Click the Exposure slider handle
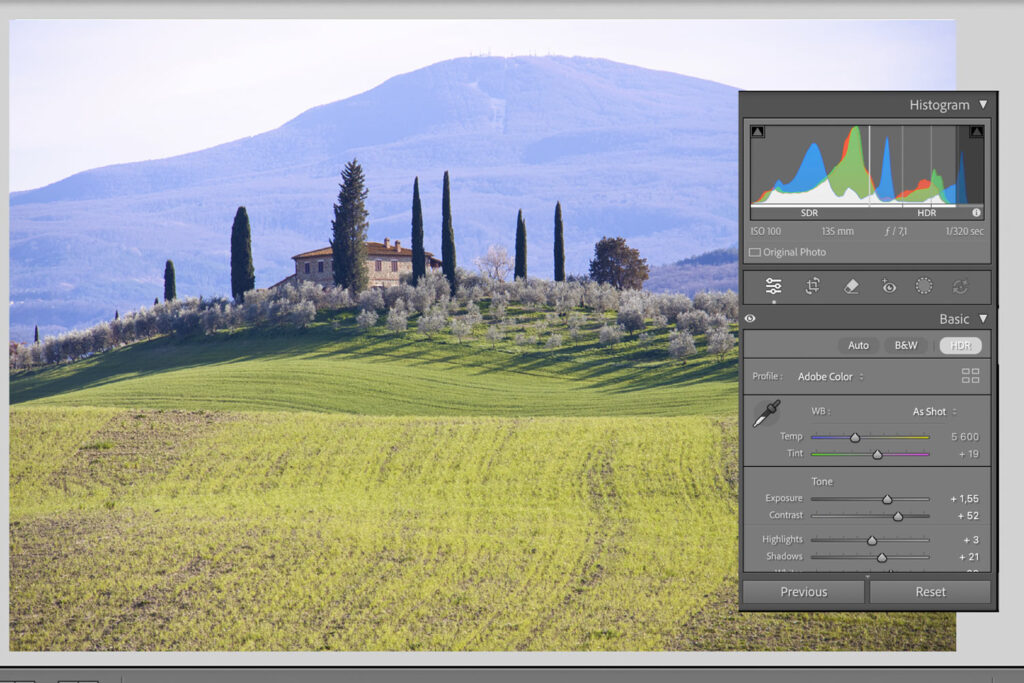The width and height of the screenshot is (1024, 683). (887, 499)
